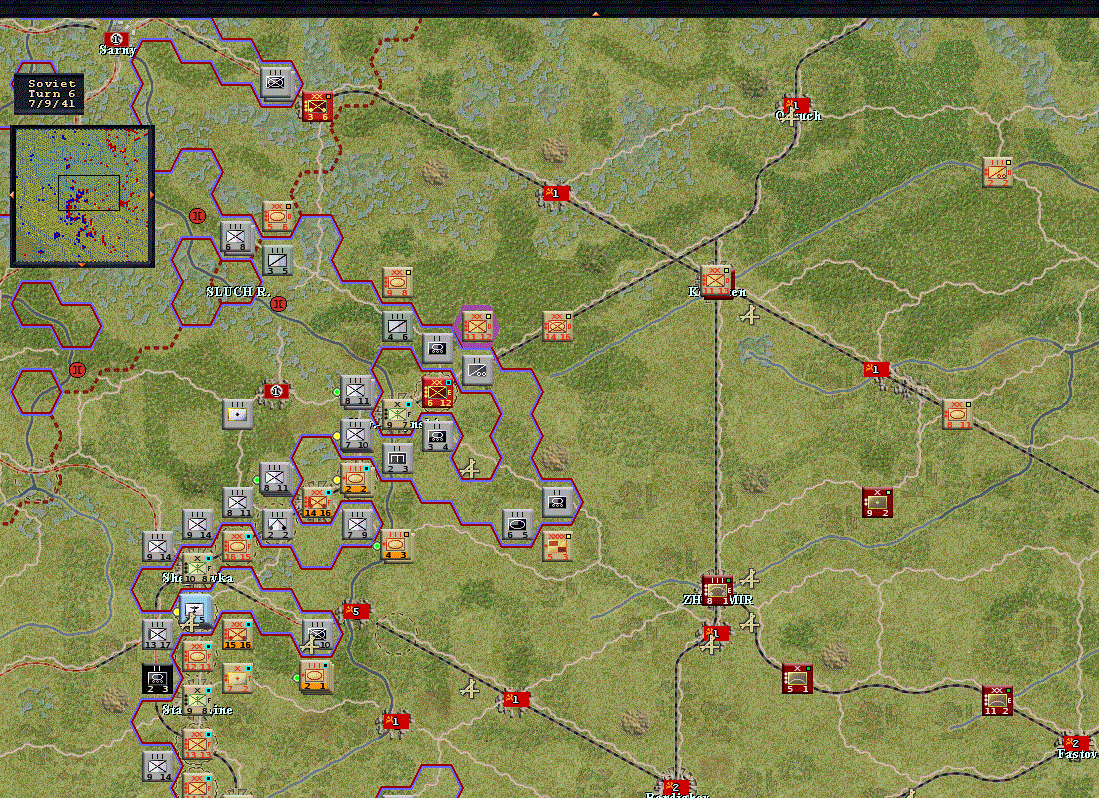Expand the hidden top menu panel arrow

pos(595,13)
